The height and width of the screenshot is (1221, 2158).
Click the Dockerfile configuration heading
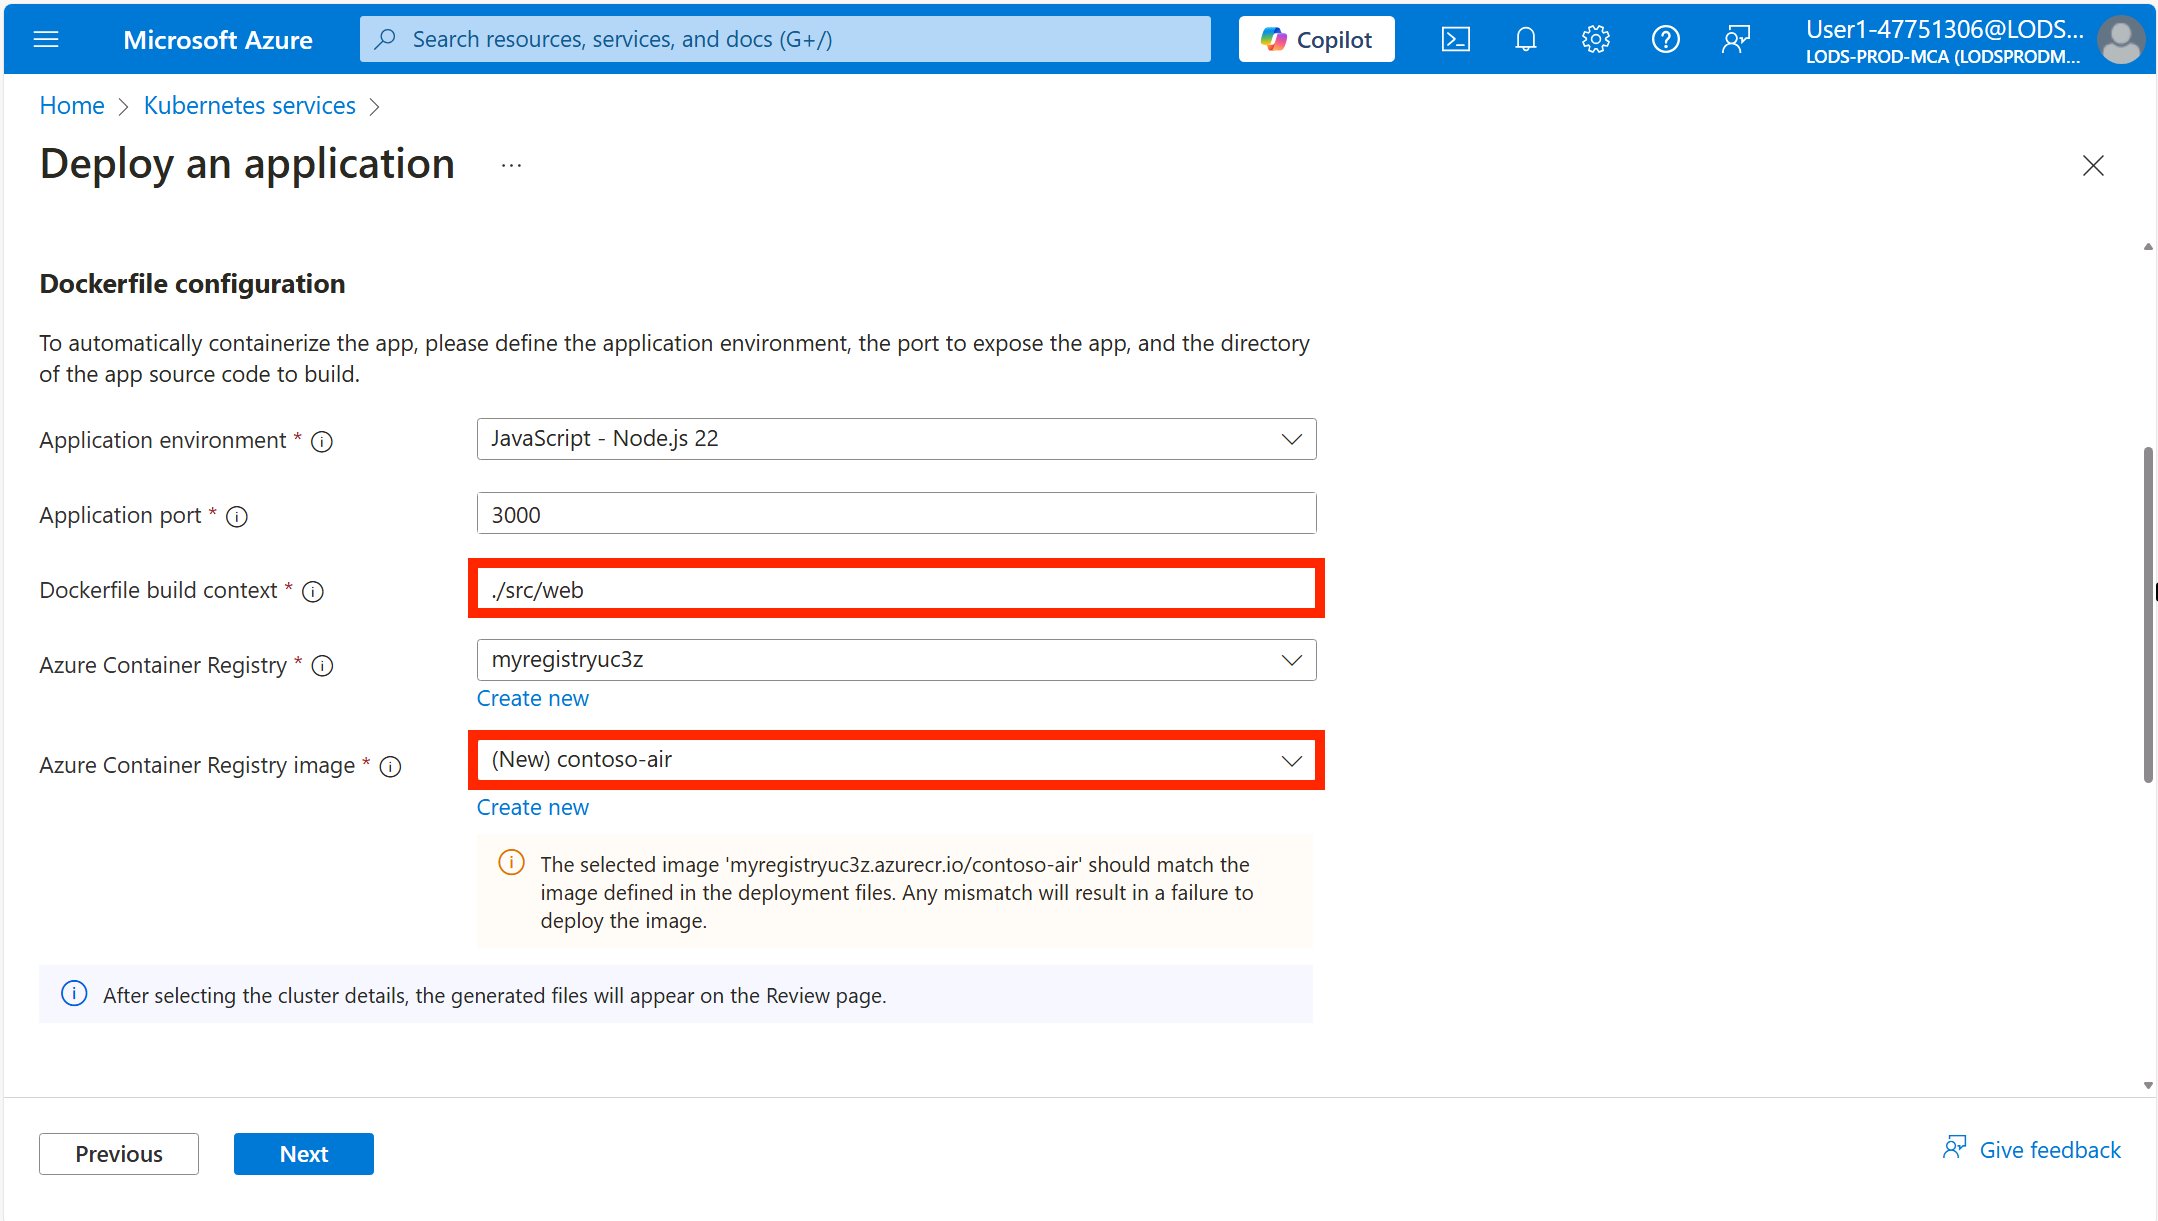point(192,284)
